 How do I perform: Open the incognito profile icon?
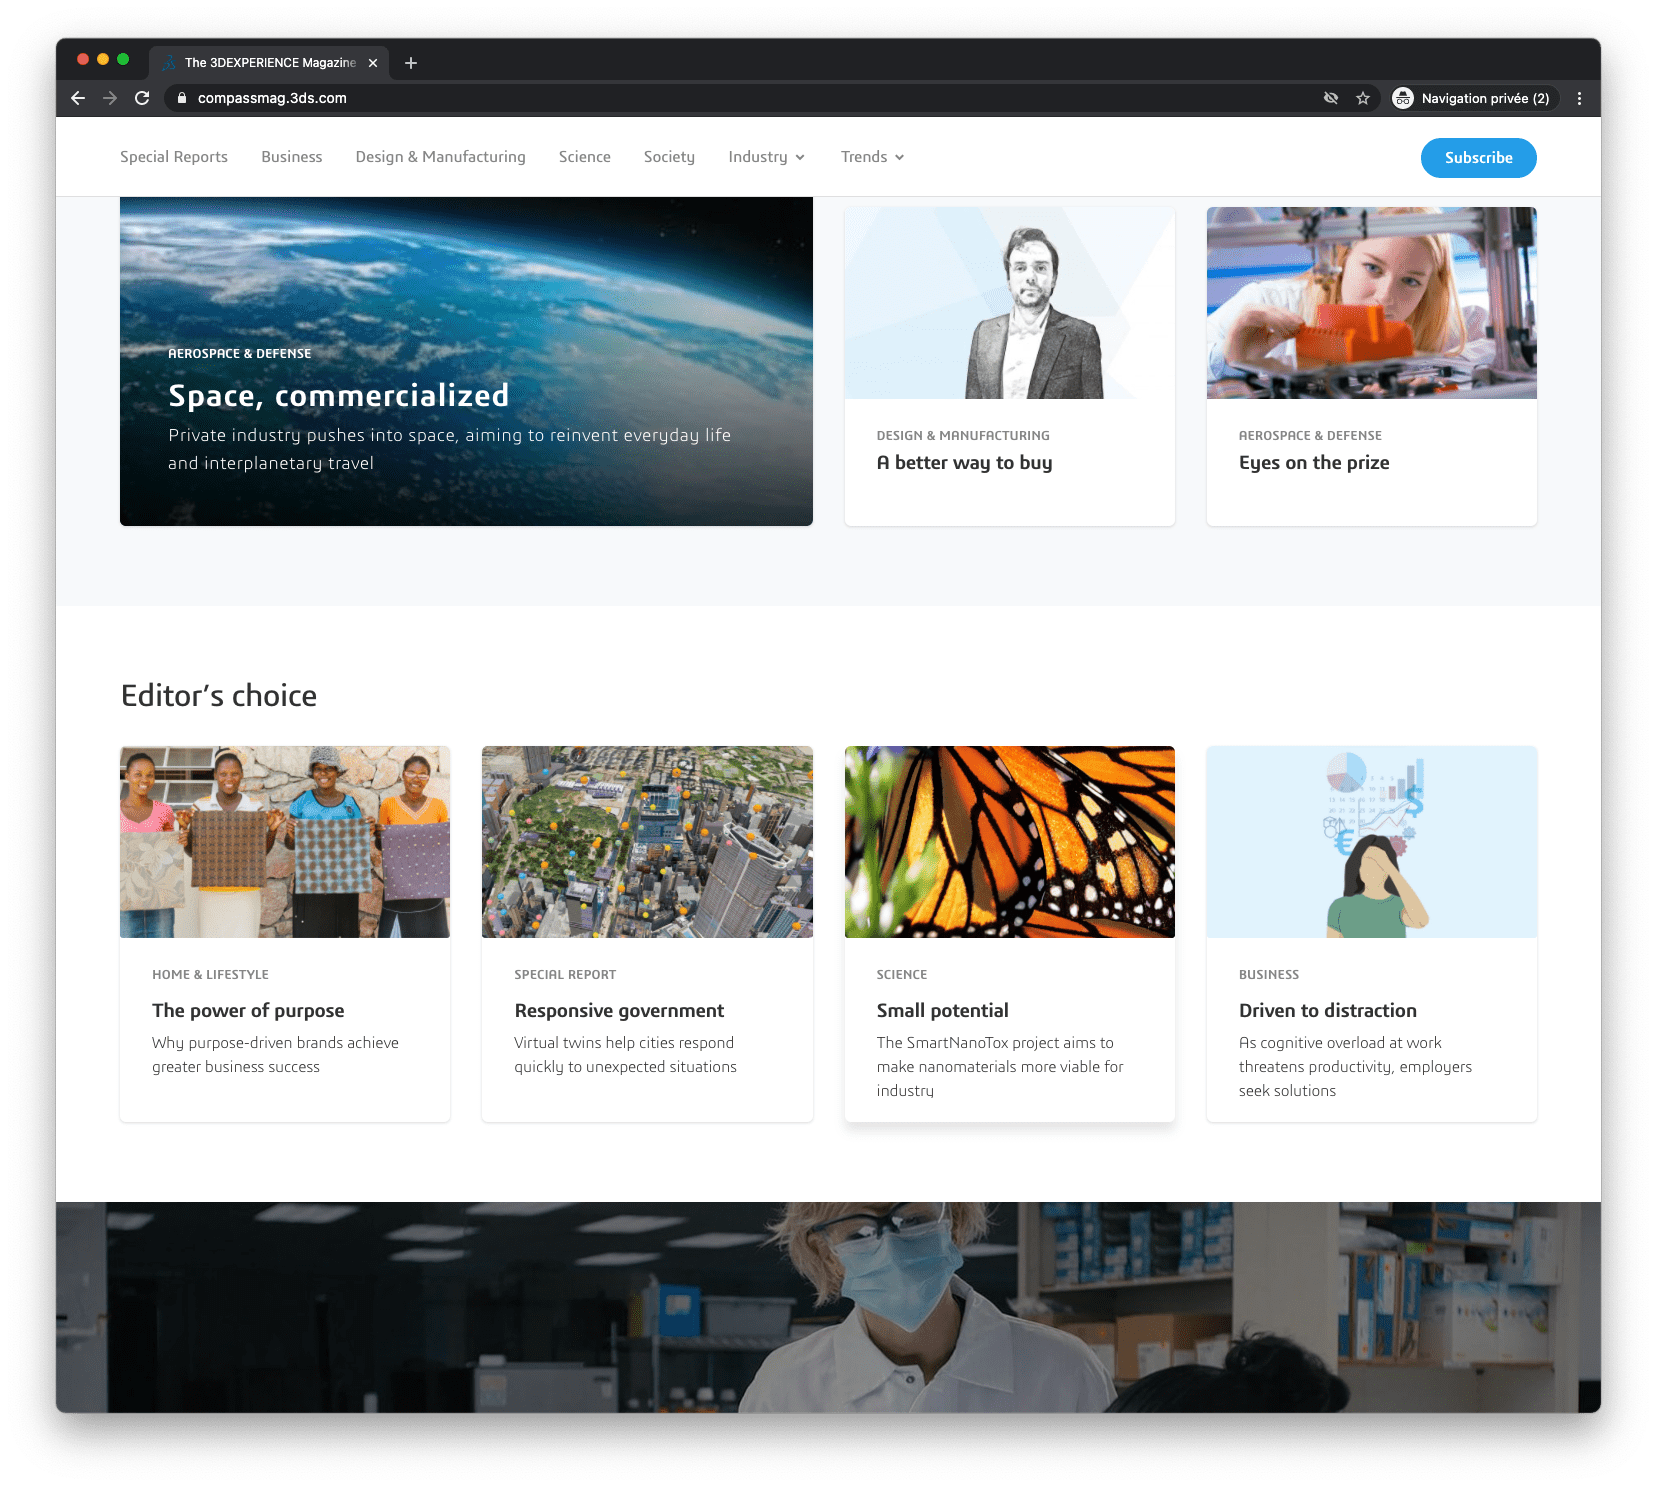pyautogui.click(x=1403, y=98)
